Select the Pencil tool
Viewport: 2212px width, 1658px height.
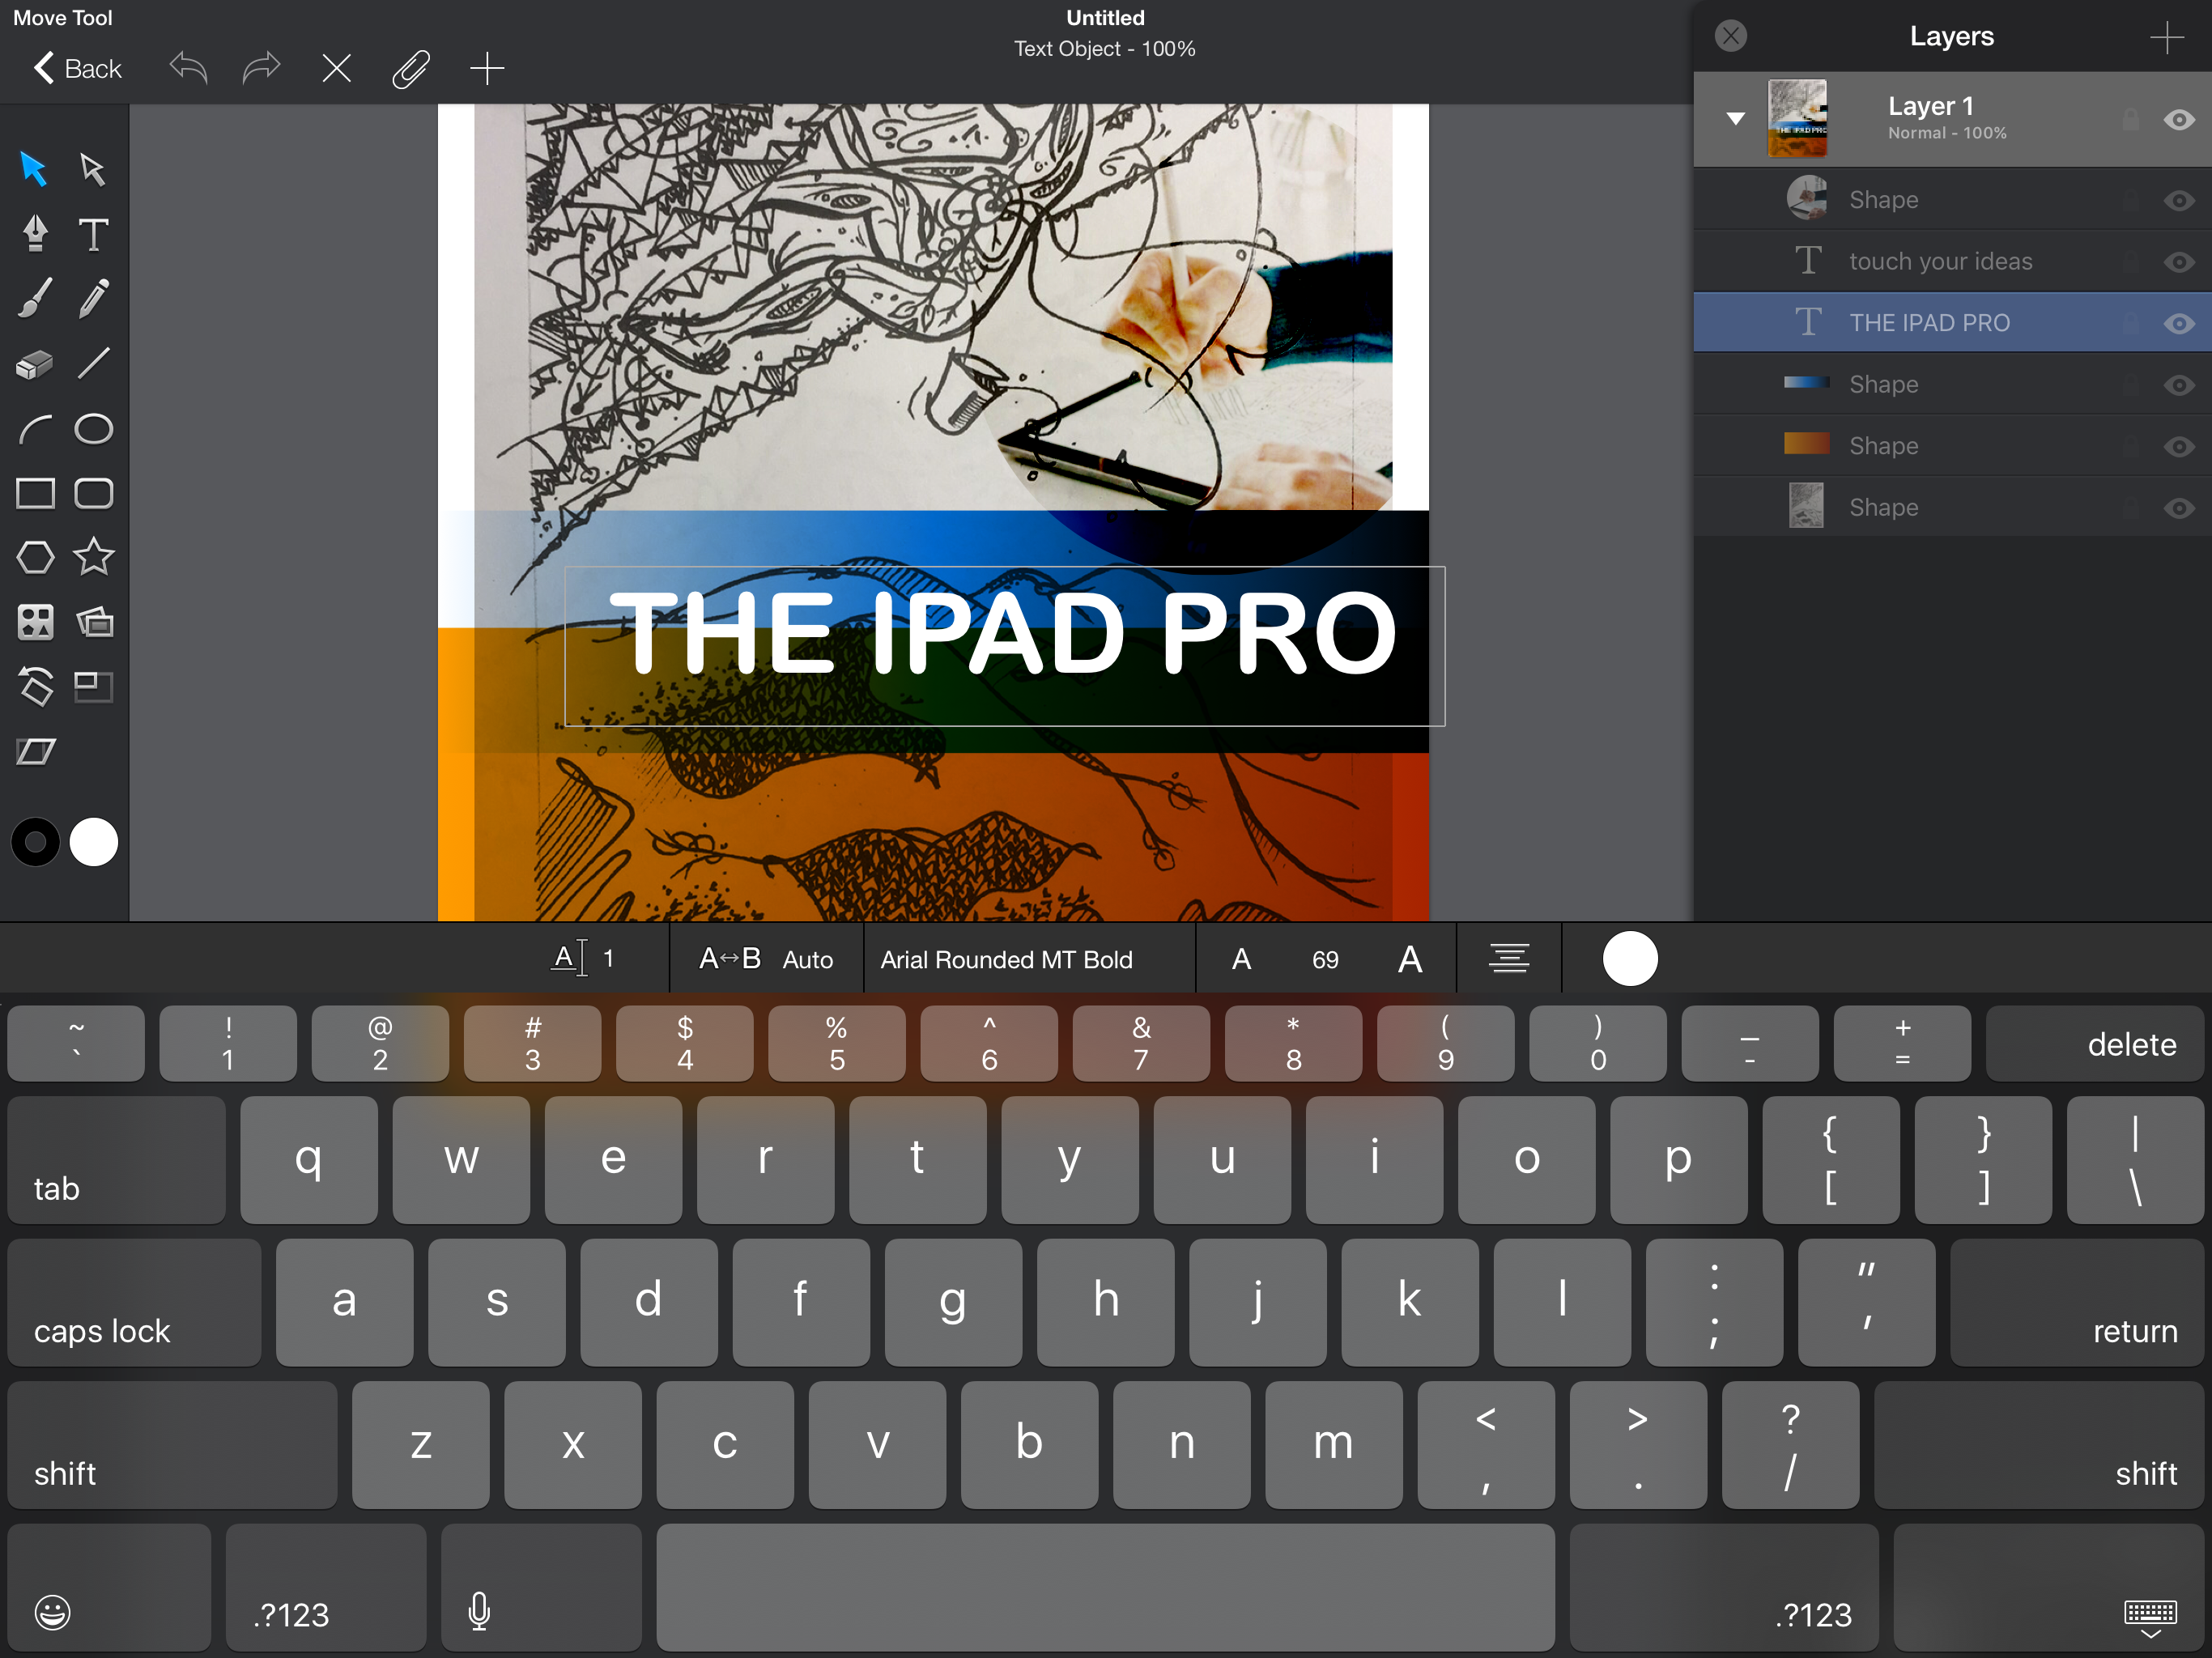point(93,298)
